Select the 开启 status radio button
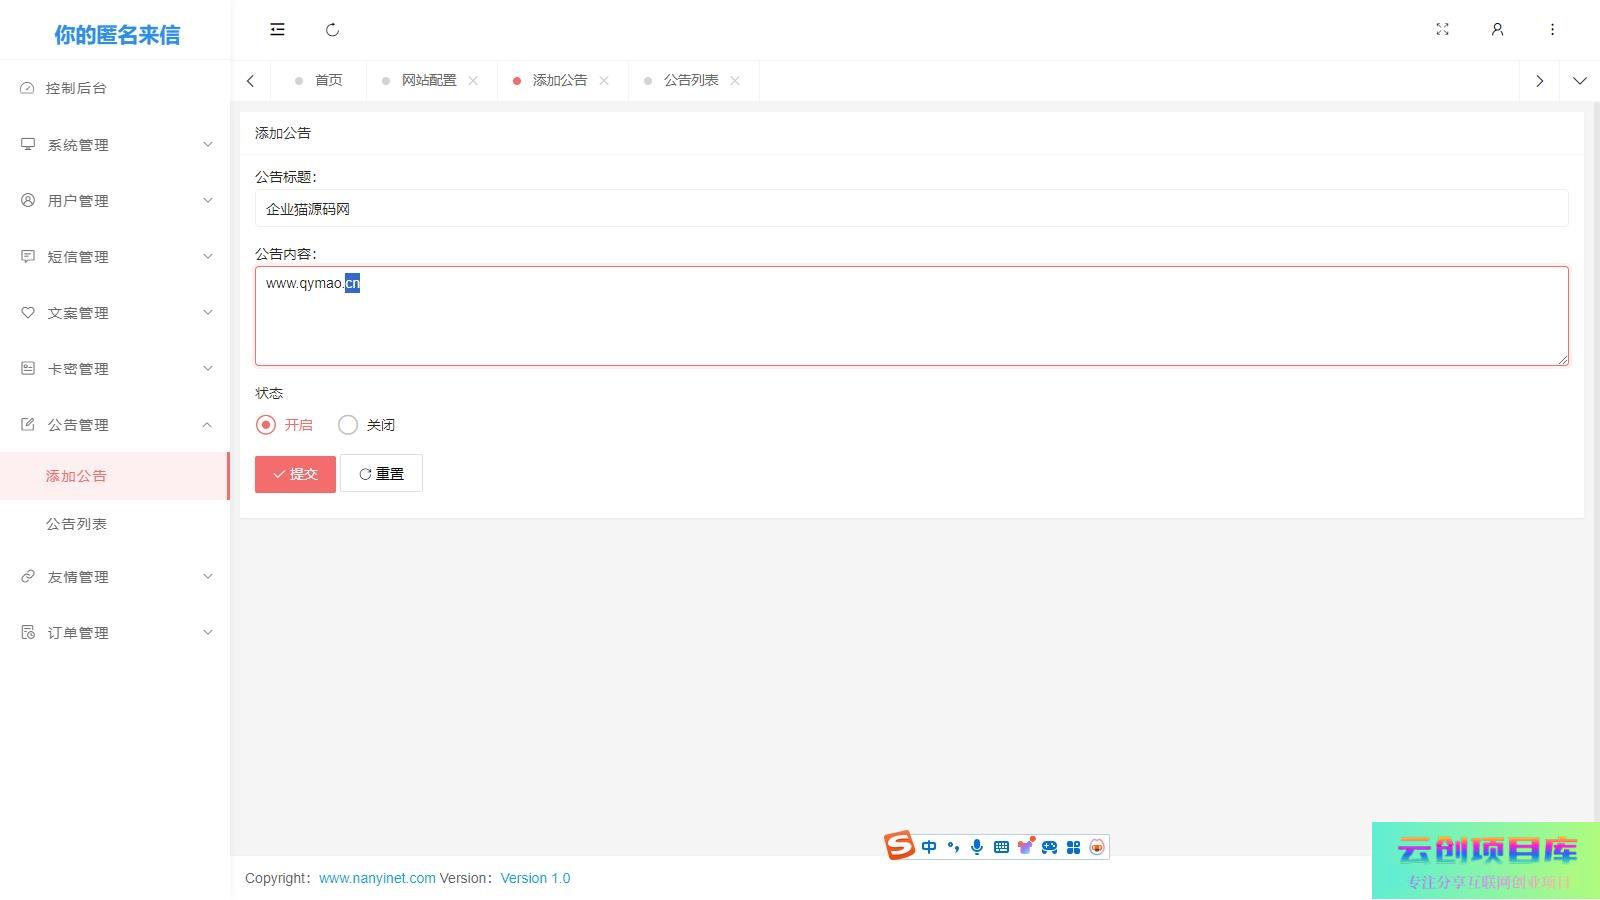The width and height of the screenshot is (1600, 900). [266, 425]
